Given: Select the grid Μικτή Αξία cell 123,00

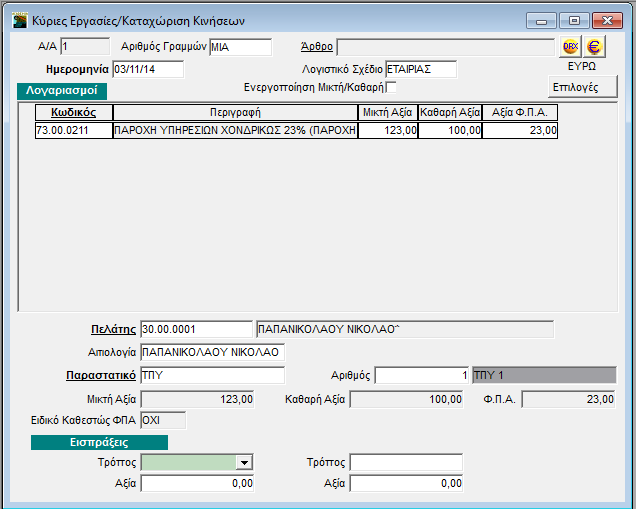Looking at the screenshot, I should pyautogui.click(x=388, y=130).
